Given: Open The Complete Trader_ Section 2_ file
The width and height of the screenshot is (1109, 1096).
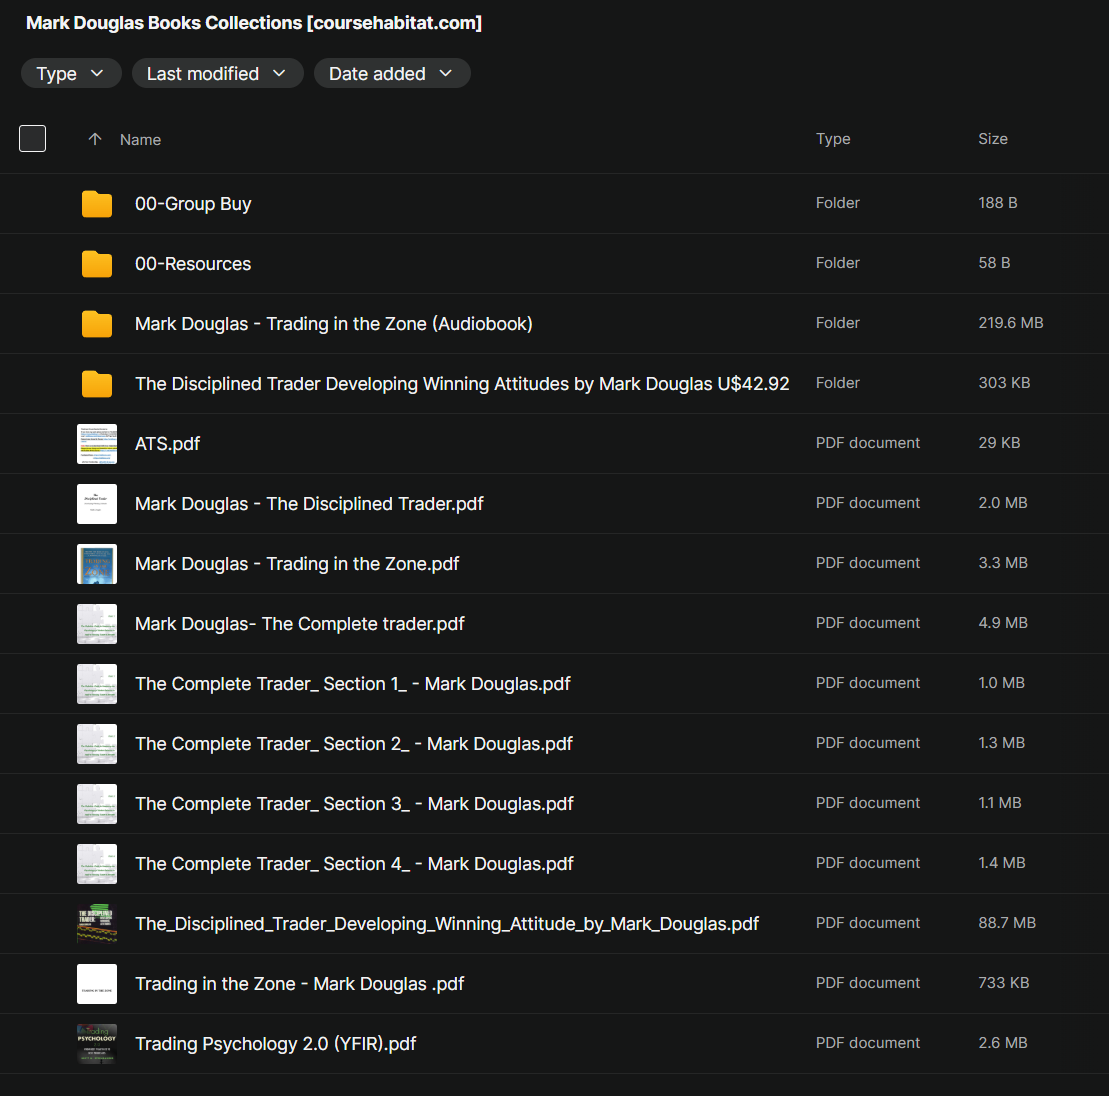Looking at the screenshot, I should [x=354, y=744].
